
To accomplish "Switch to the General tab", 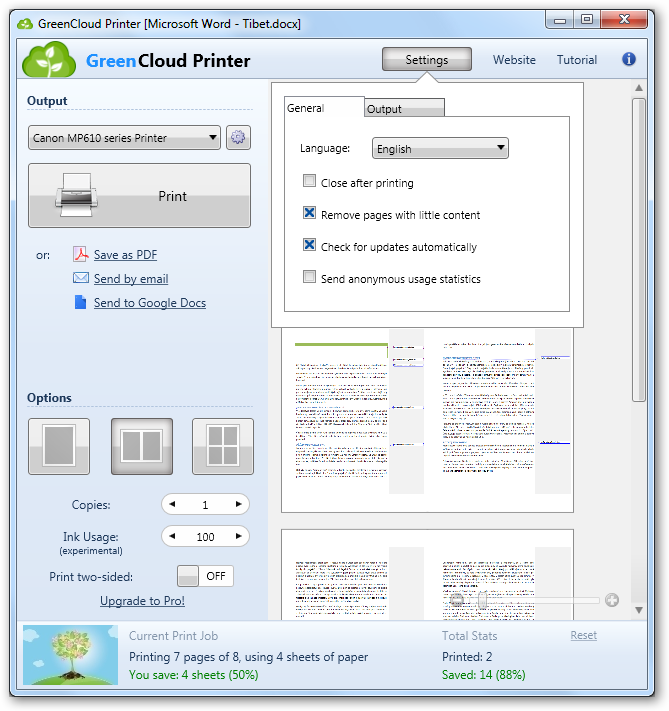I will click(x=324, y=107).
